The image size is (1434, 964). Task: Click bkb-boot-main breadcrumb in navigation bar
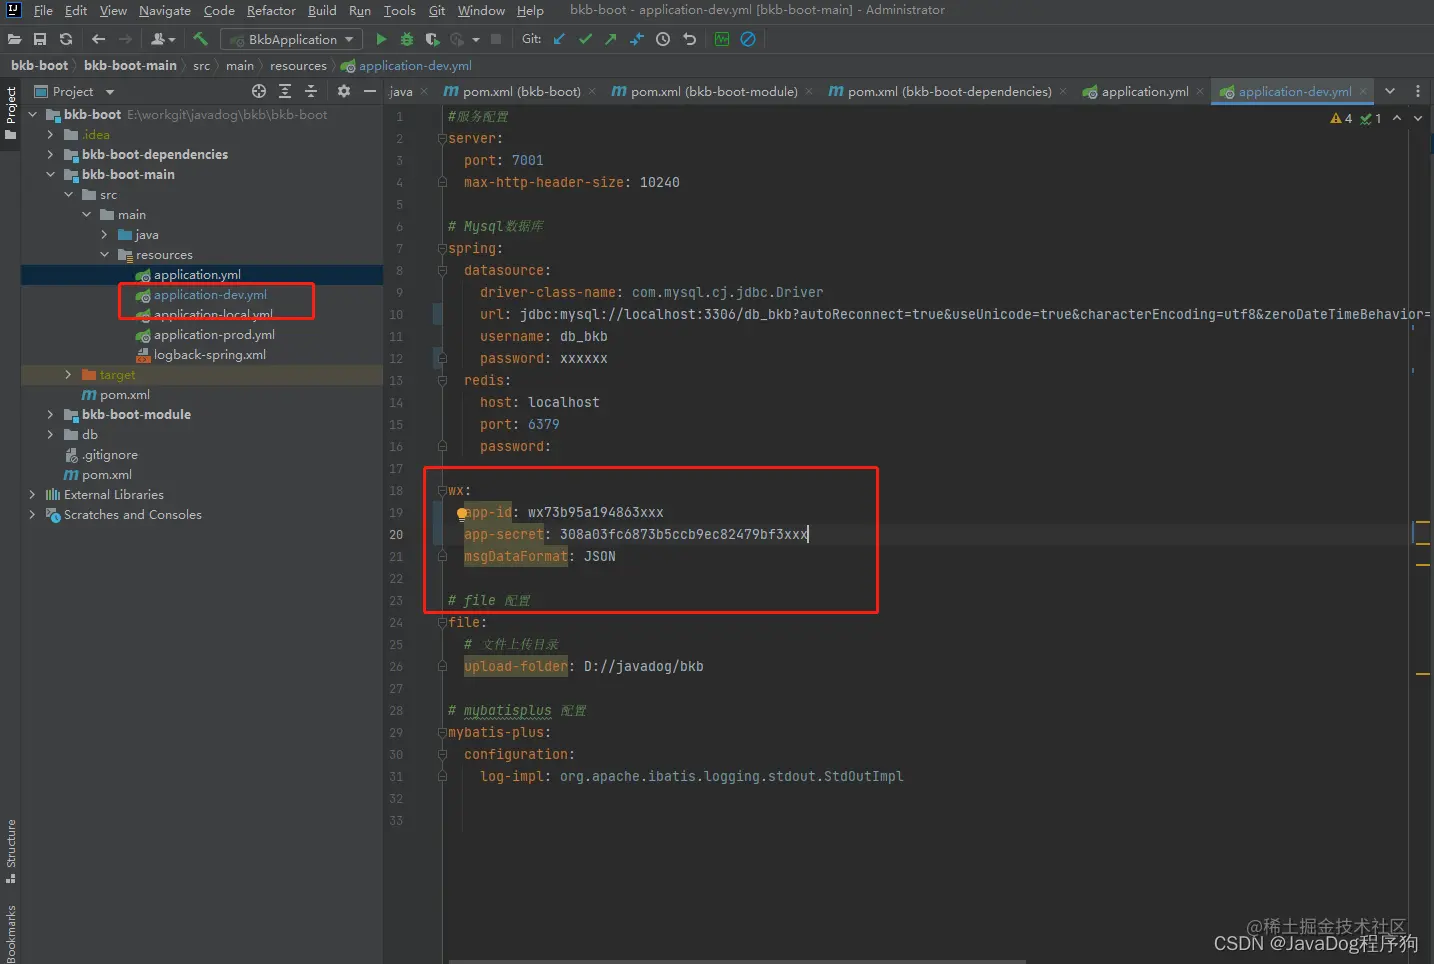coord(130,65)
